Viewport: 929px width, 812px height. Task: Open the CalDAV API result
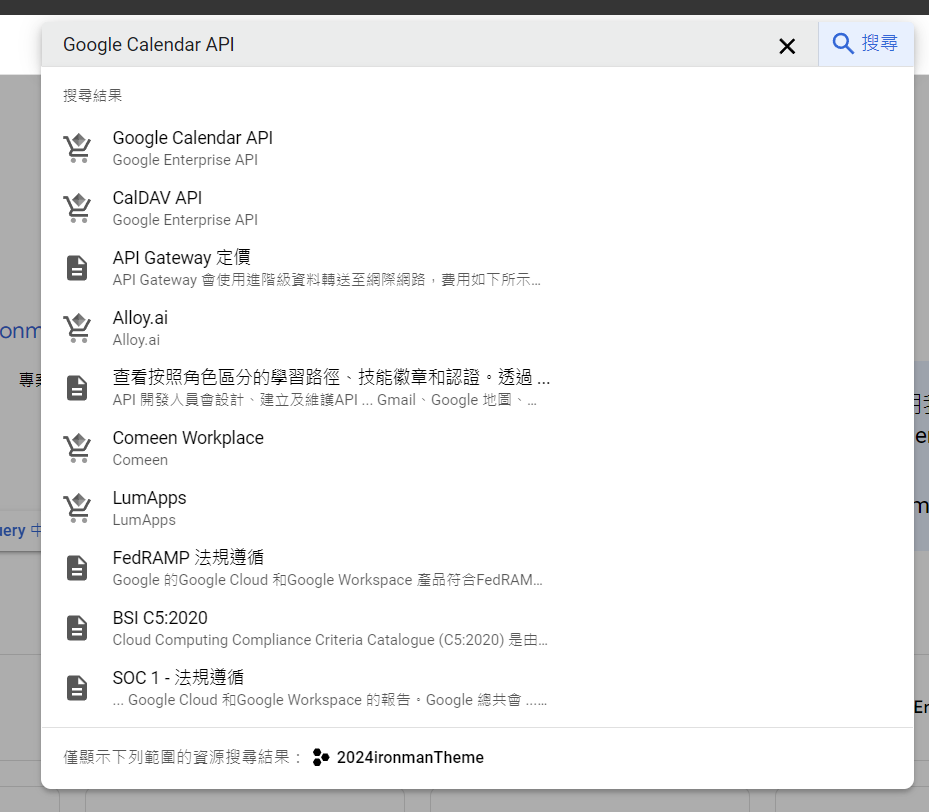[157, 197]
